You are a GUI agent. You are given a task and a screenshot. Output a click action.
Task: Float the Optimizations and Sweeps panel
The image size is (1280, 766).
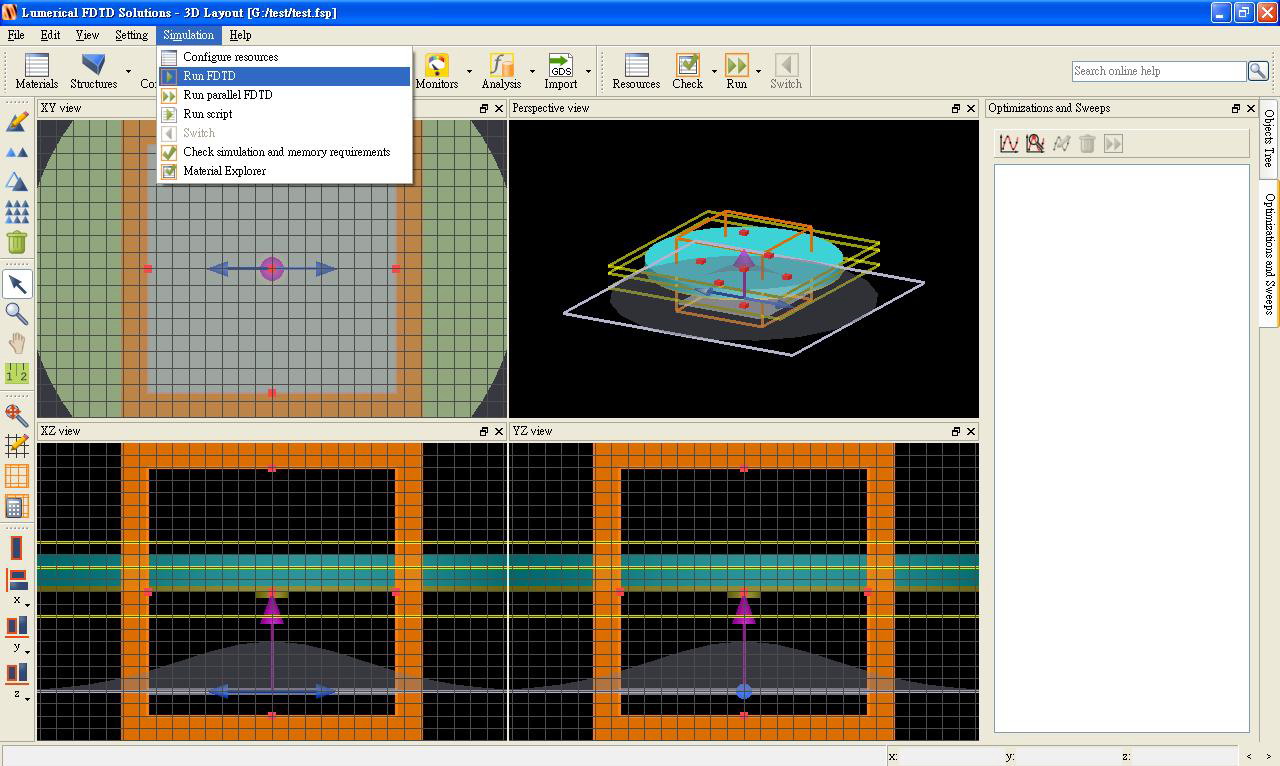tap(1236, 108)
